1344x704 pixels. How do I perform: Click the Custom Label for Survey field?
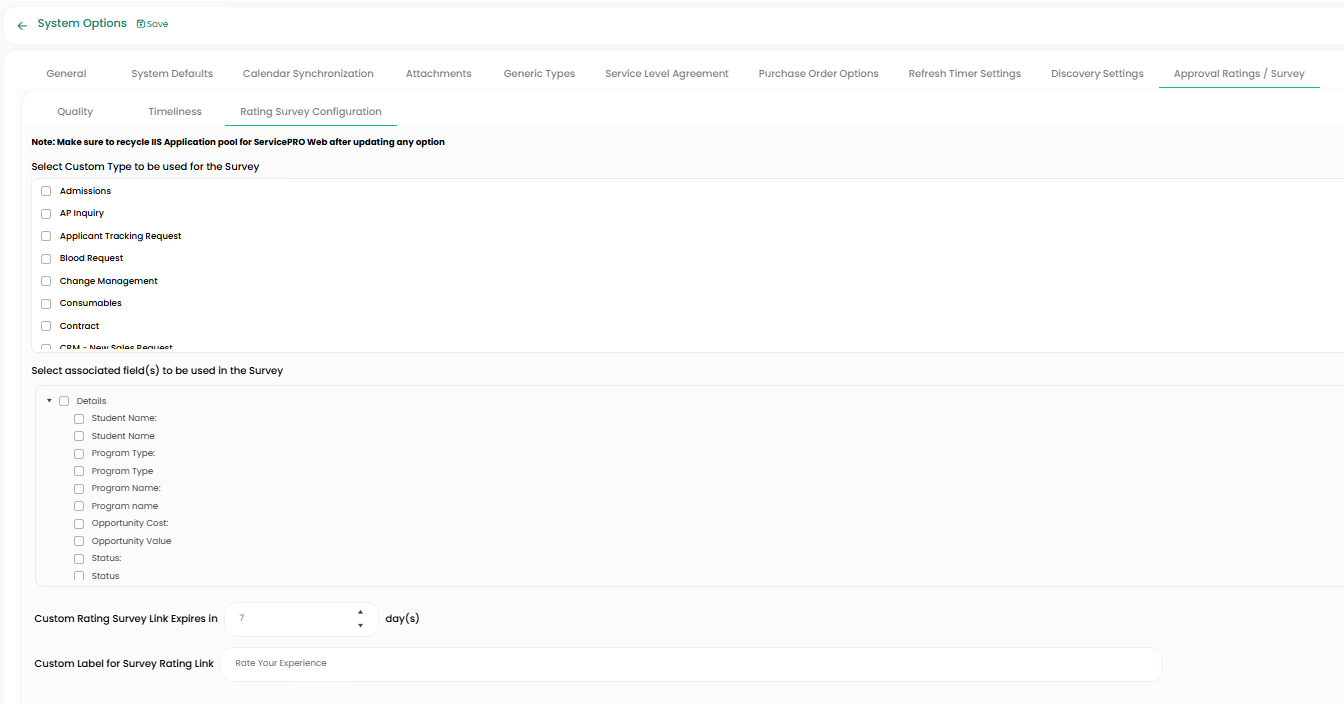point(690,664)
